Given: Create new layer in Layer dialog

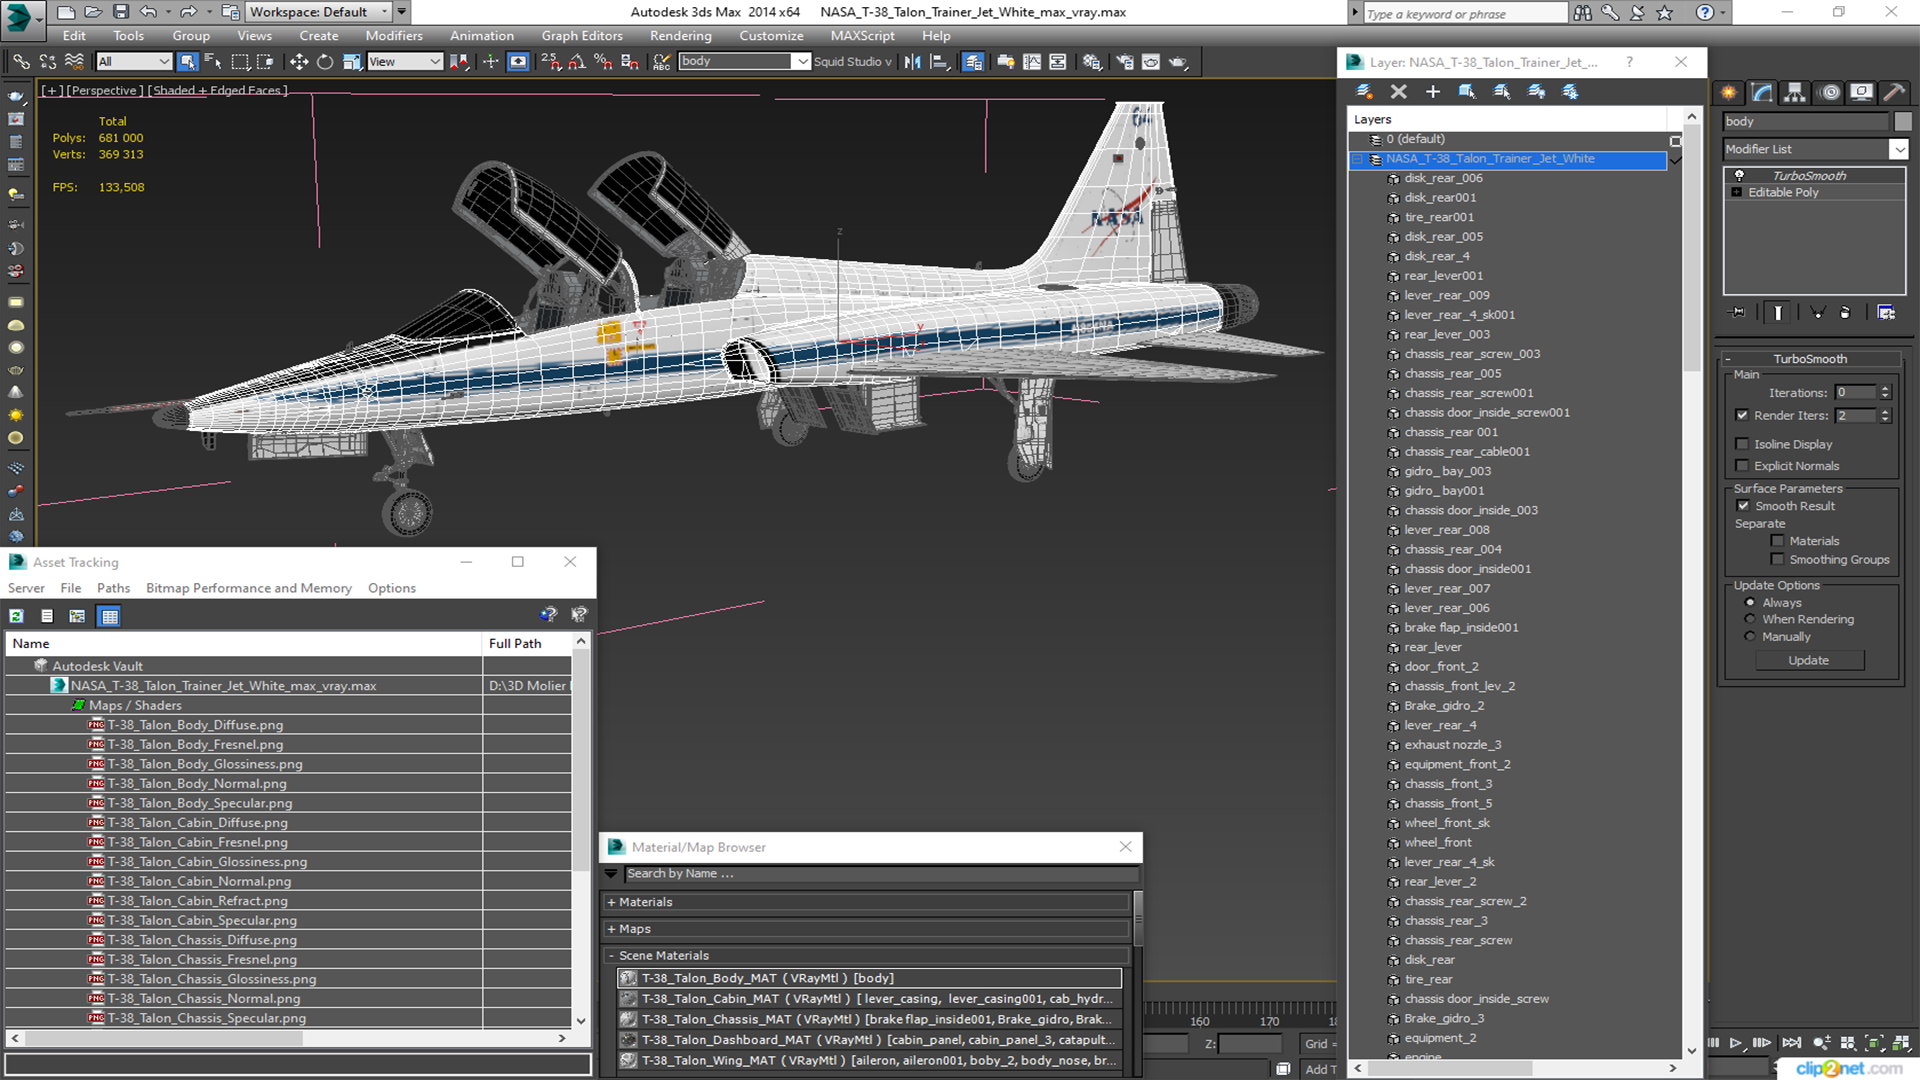Looking at the screenshot, I should pos(1364,91).
